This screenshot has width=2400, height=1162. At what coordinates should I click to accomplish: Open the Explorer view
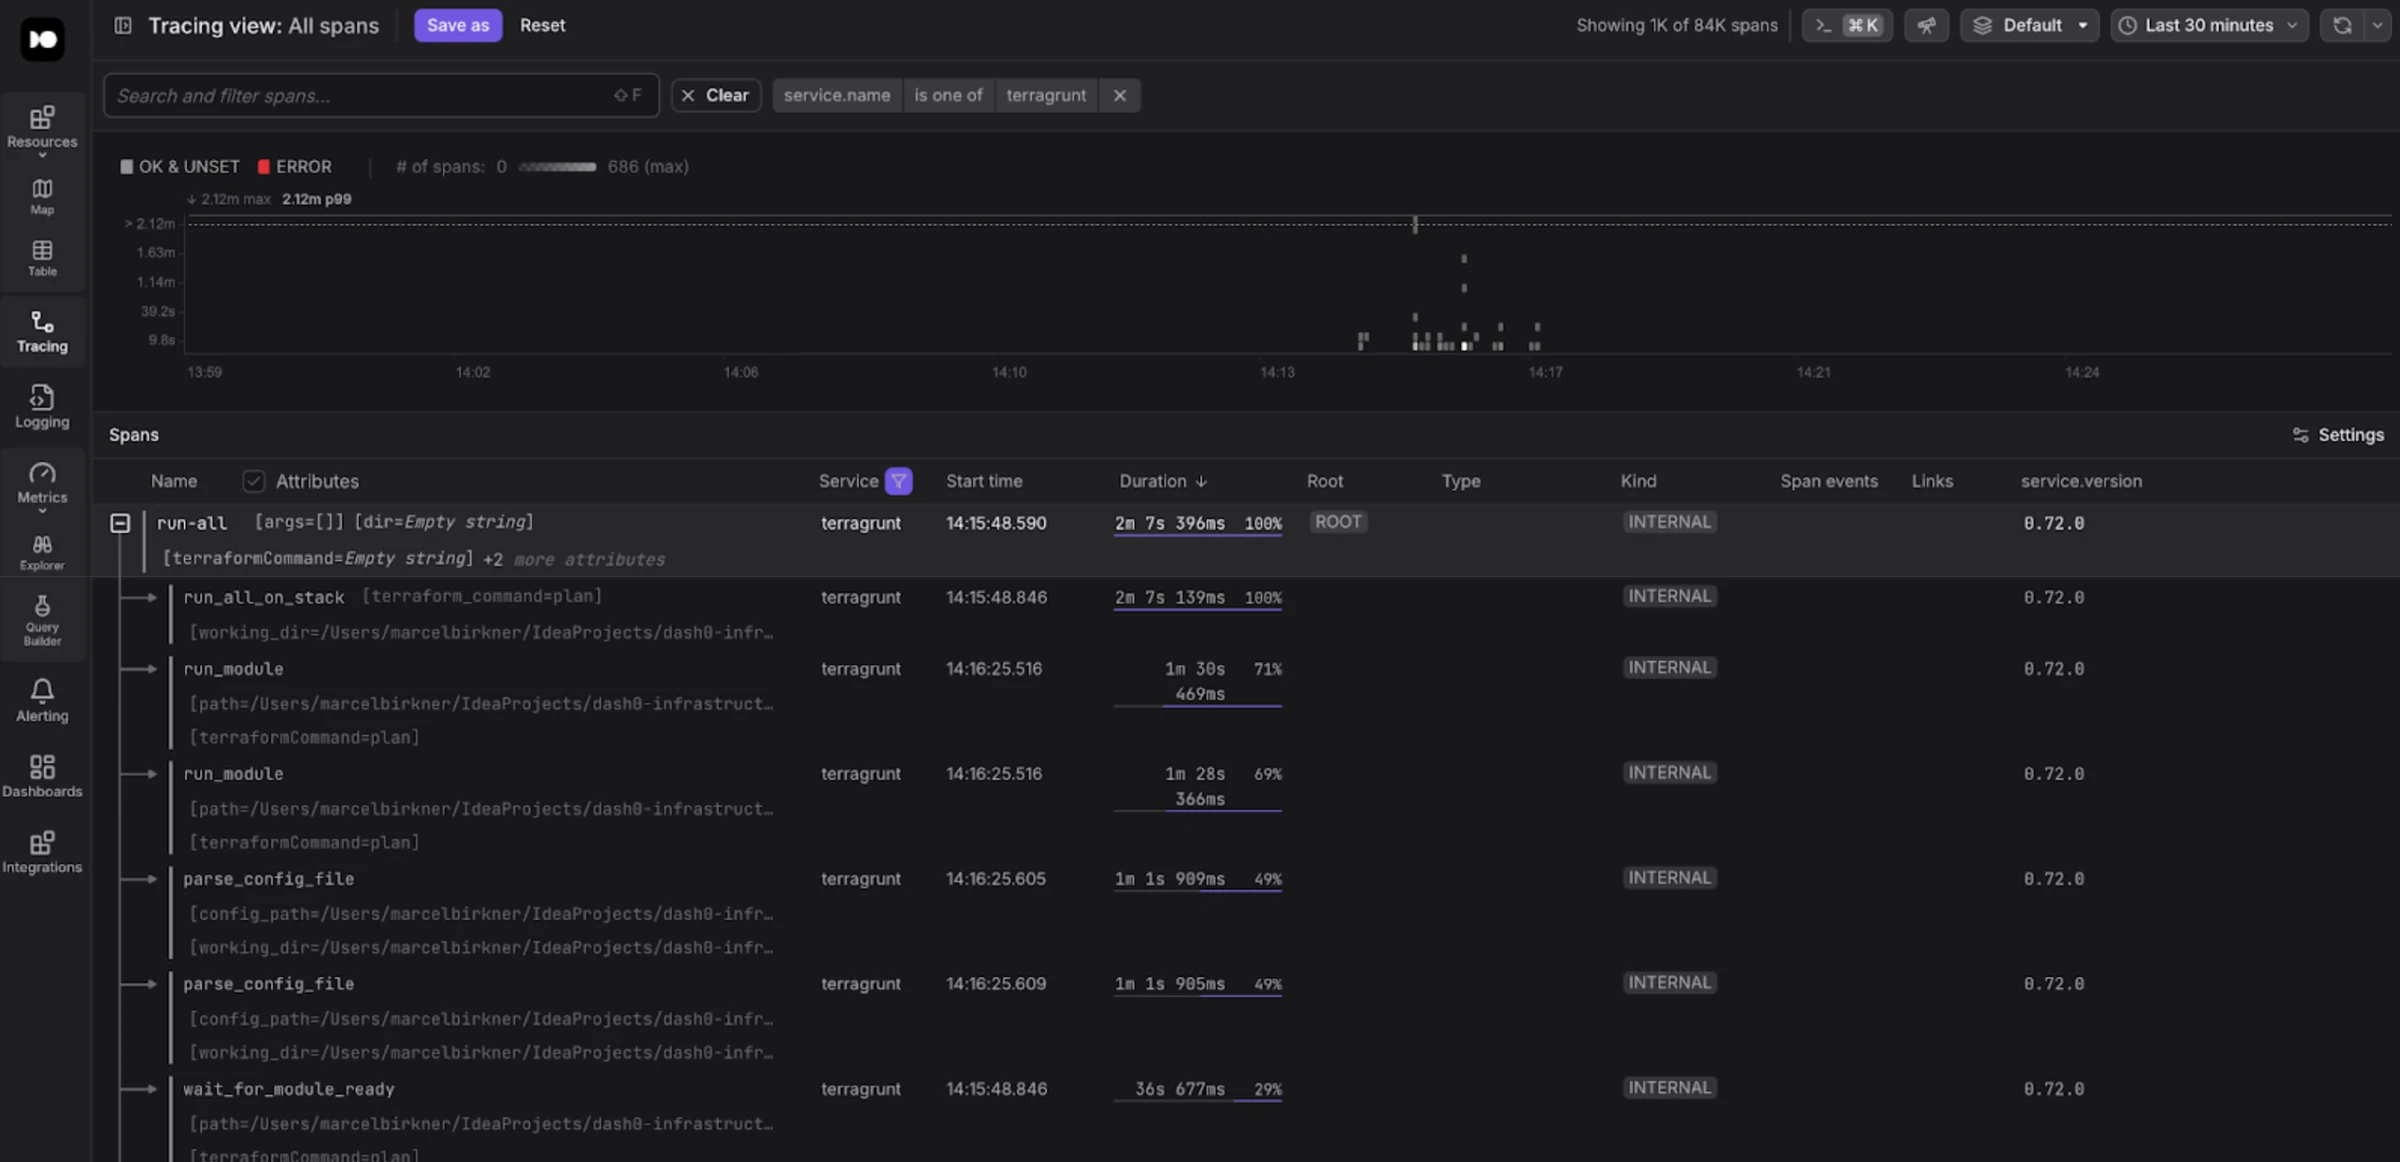[42, 553]
